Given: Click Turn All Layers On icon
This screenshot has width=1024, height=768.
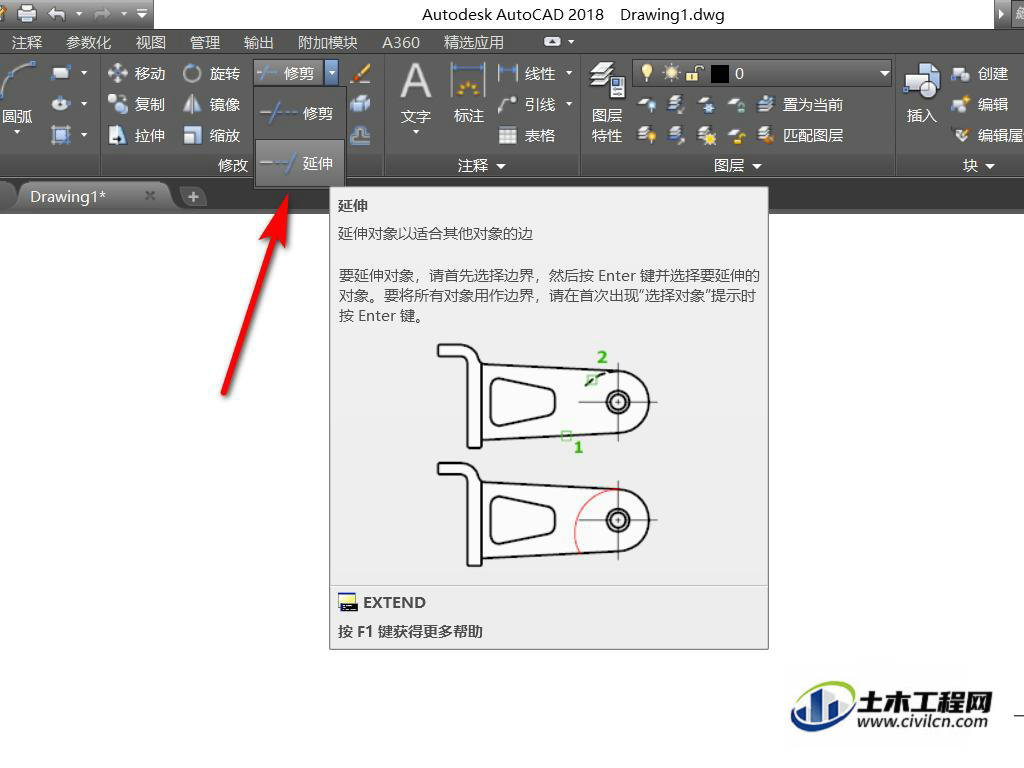Looking at the screenshot, I should click(647, 135).
